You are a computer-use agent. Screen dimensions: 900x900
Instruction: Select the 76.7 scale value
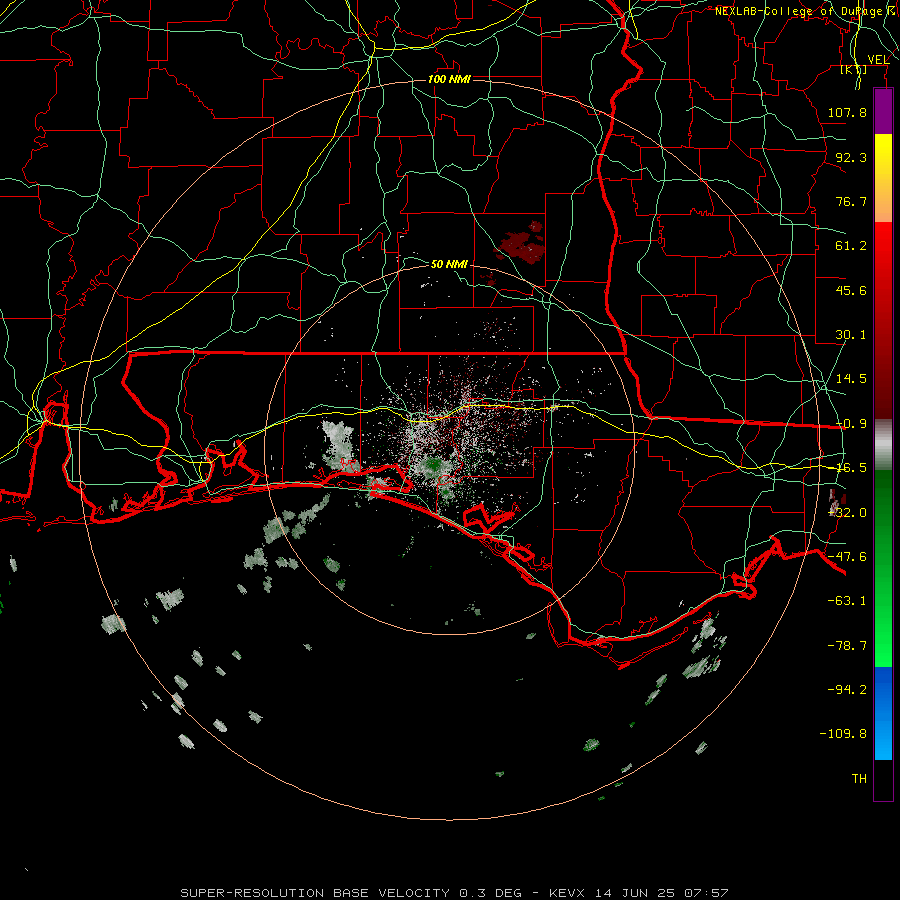[851, 201]
